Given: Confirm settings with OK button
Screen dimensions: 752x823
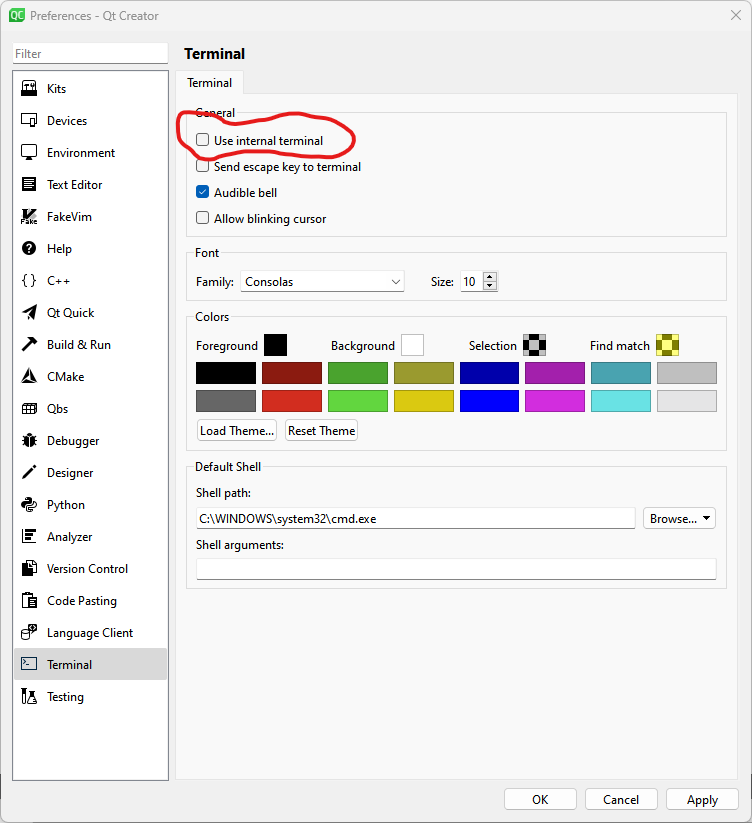Looking at the screenshot, I should tap(540, 799).
